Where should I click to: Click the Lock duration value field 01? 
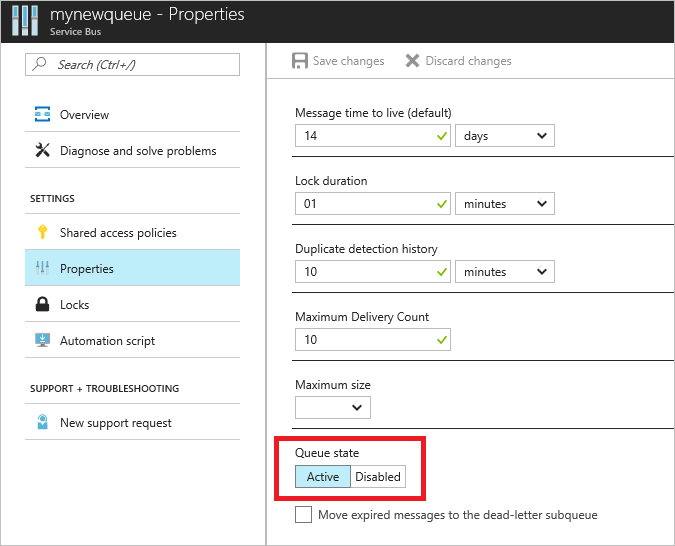point(373,204)
